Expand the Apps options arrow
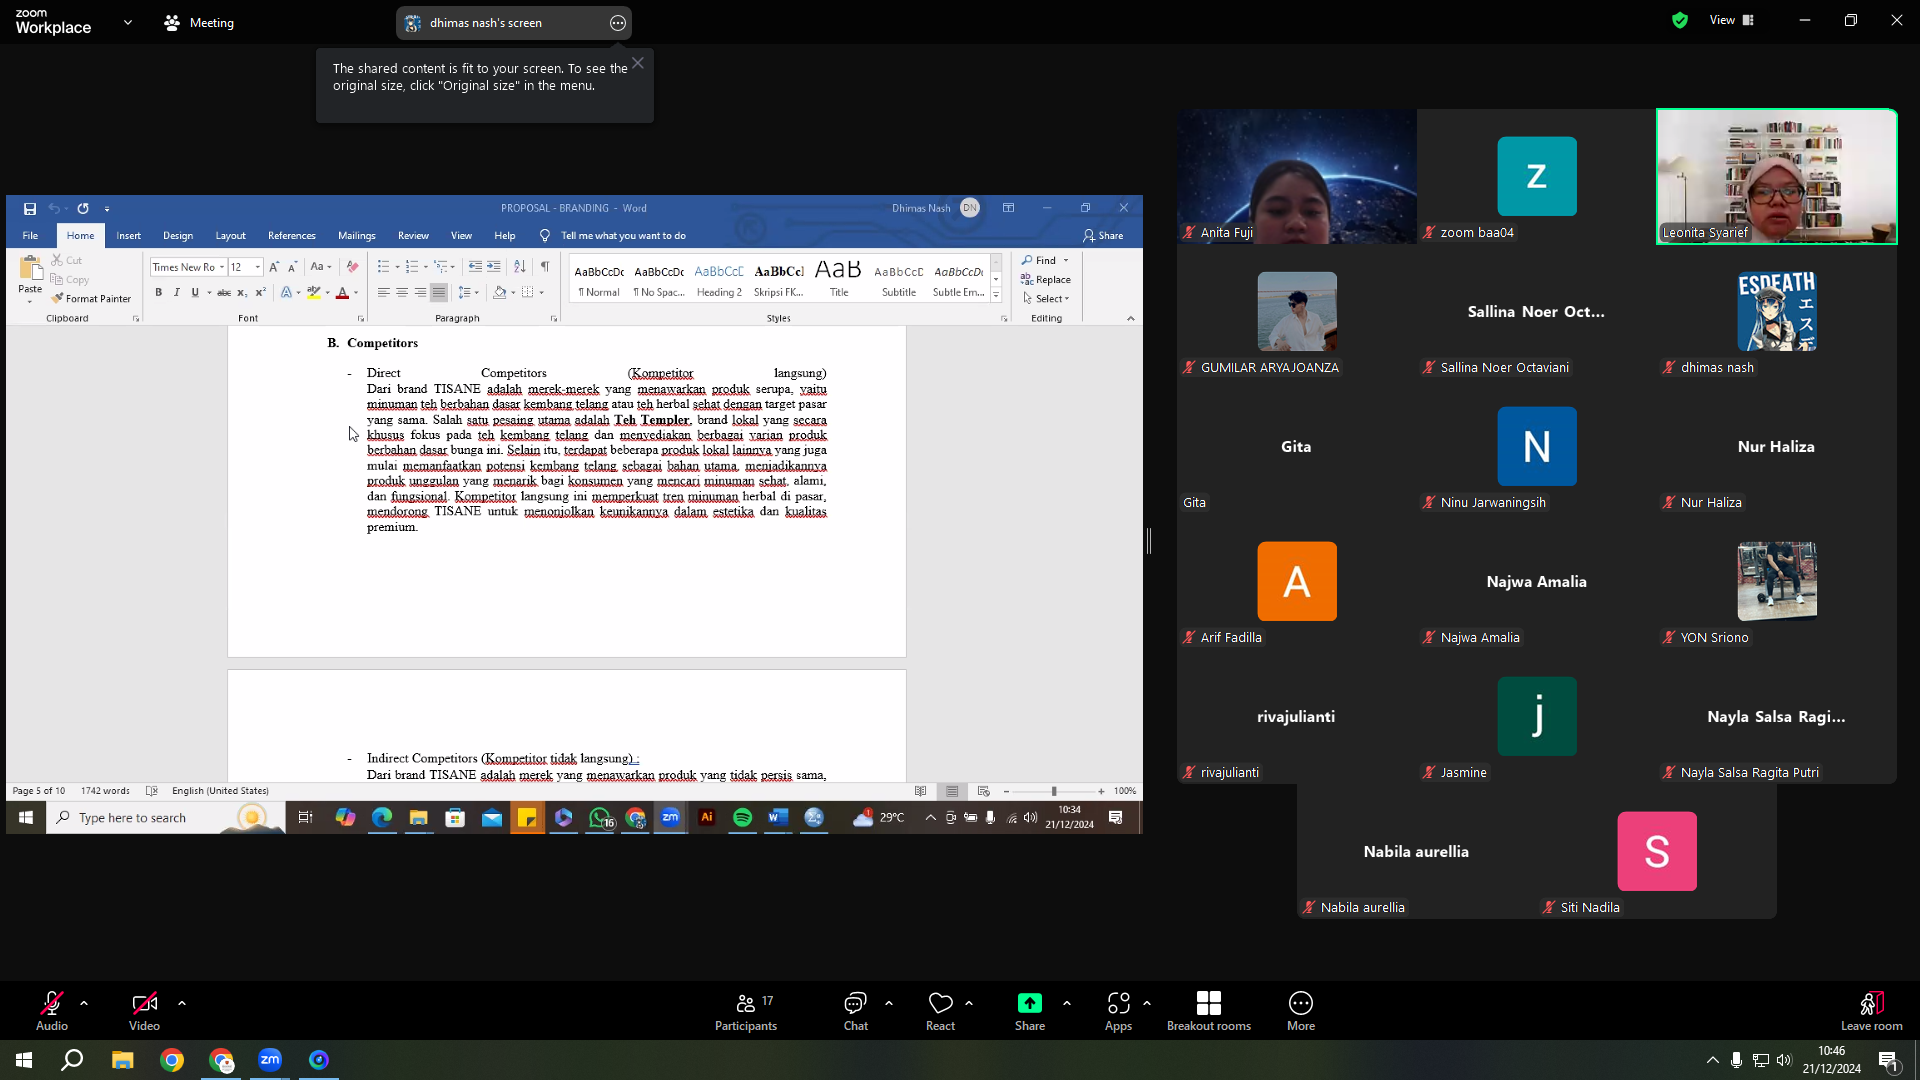 [x=1147, y=1002]
